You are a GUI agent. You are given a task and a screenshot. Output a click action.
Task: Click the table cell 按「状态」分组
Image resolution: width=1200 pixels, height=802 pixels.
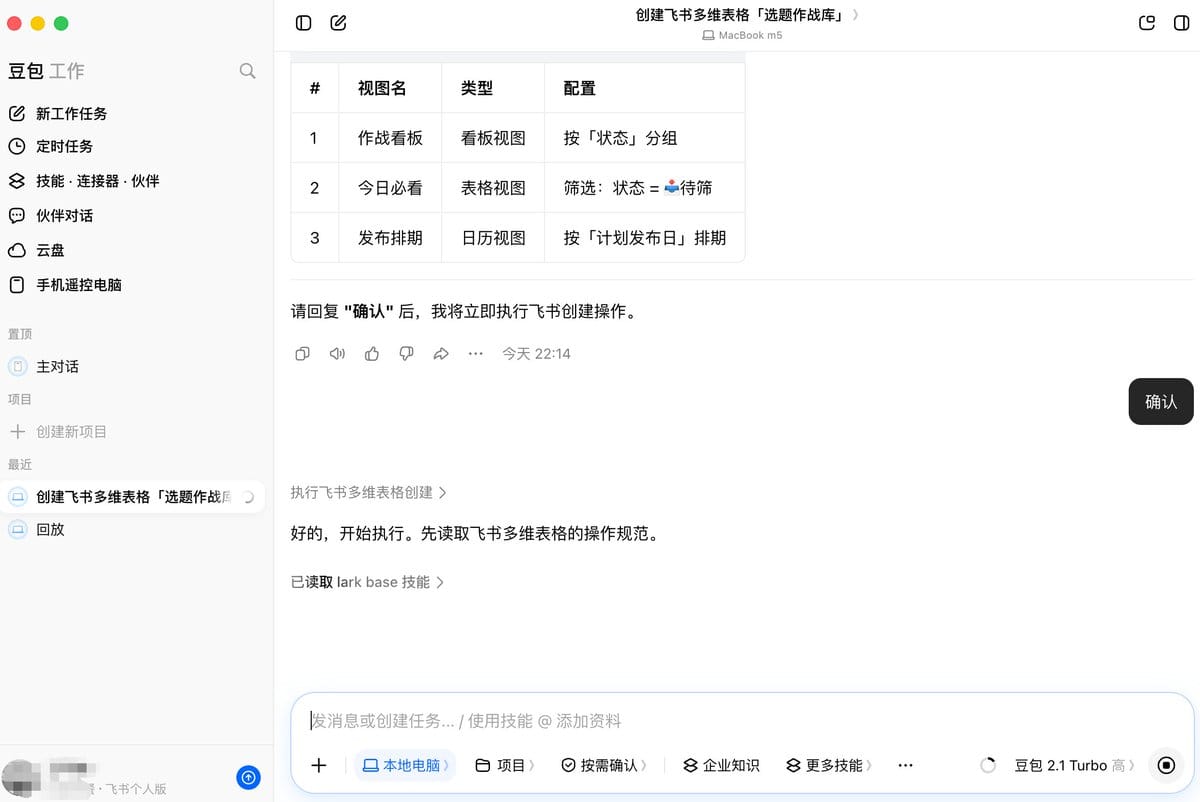(x=645, y=138)
